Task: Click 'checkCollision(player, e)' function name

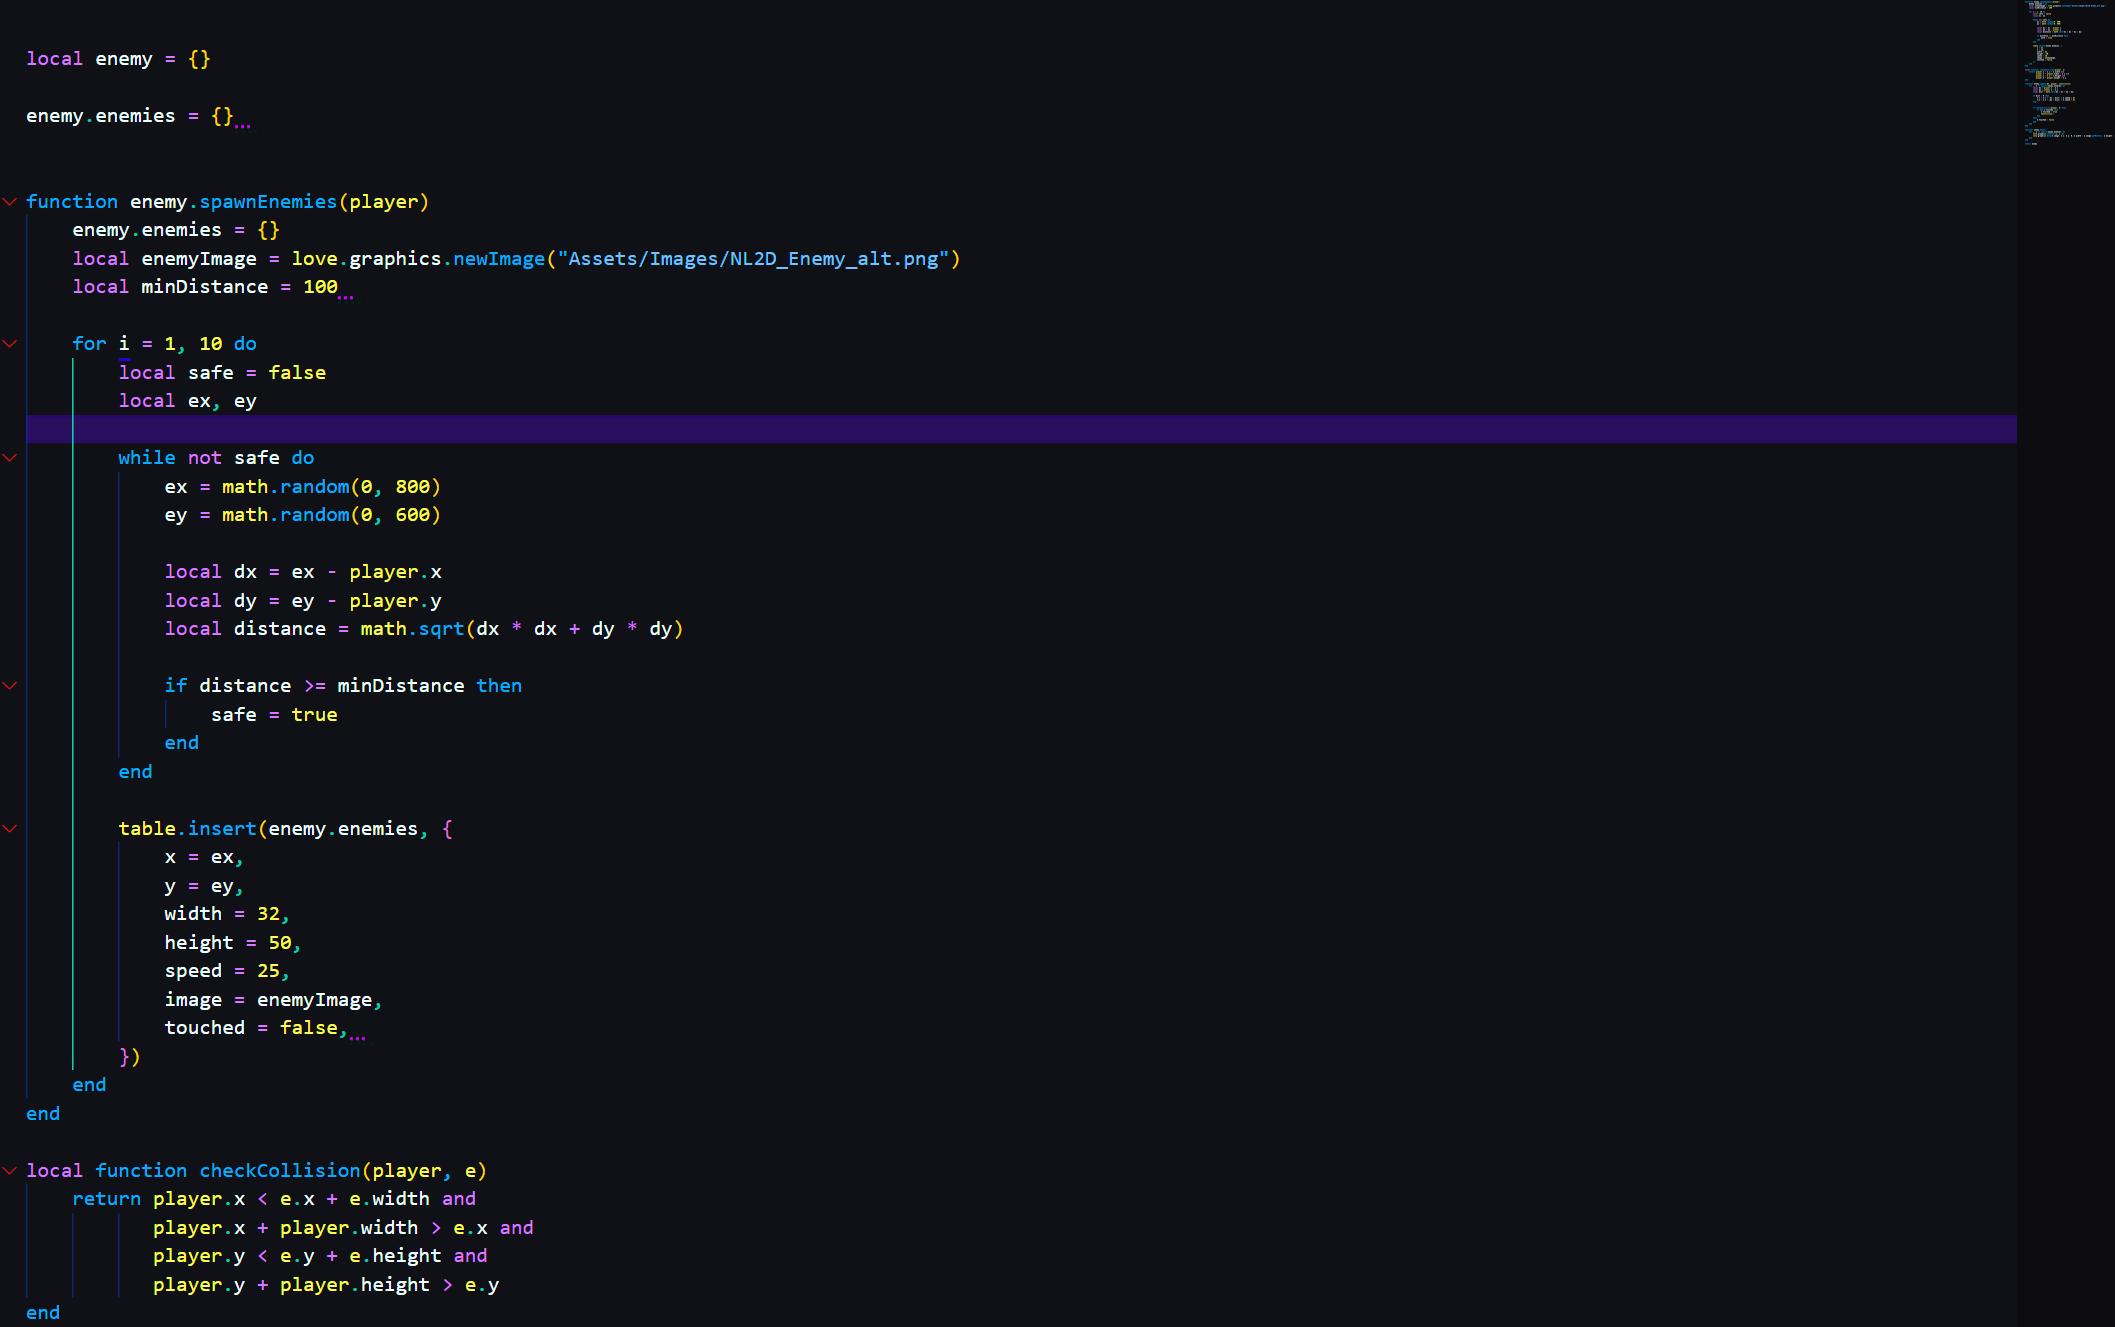Action: coord(343,1171)
